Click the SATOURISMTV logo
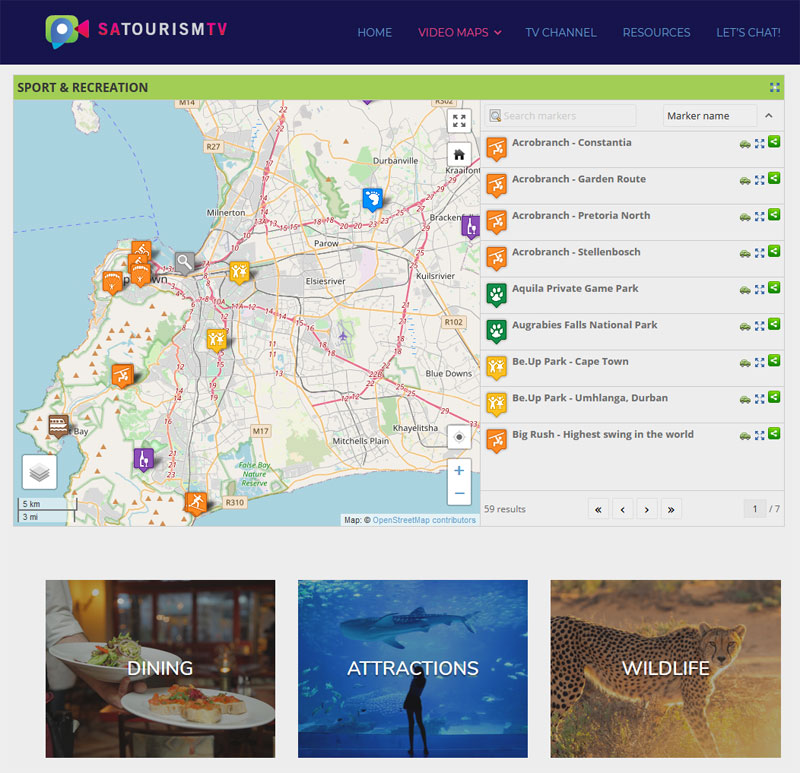Screen dimensions: 800x773 pos(136,31)
